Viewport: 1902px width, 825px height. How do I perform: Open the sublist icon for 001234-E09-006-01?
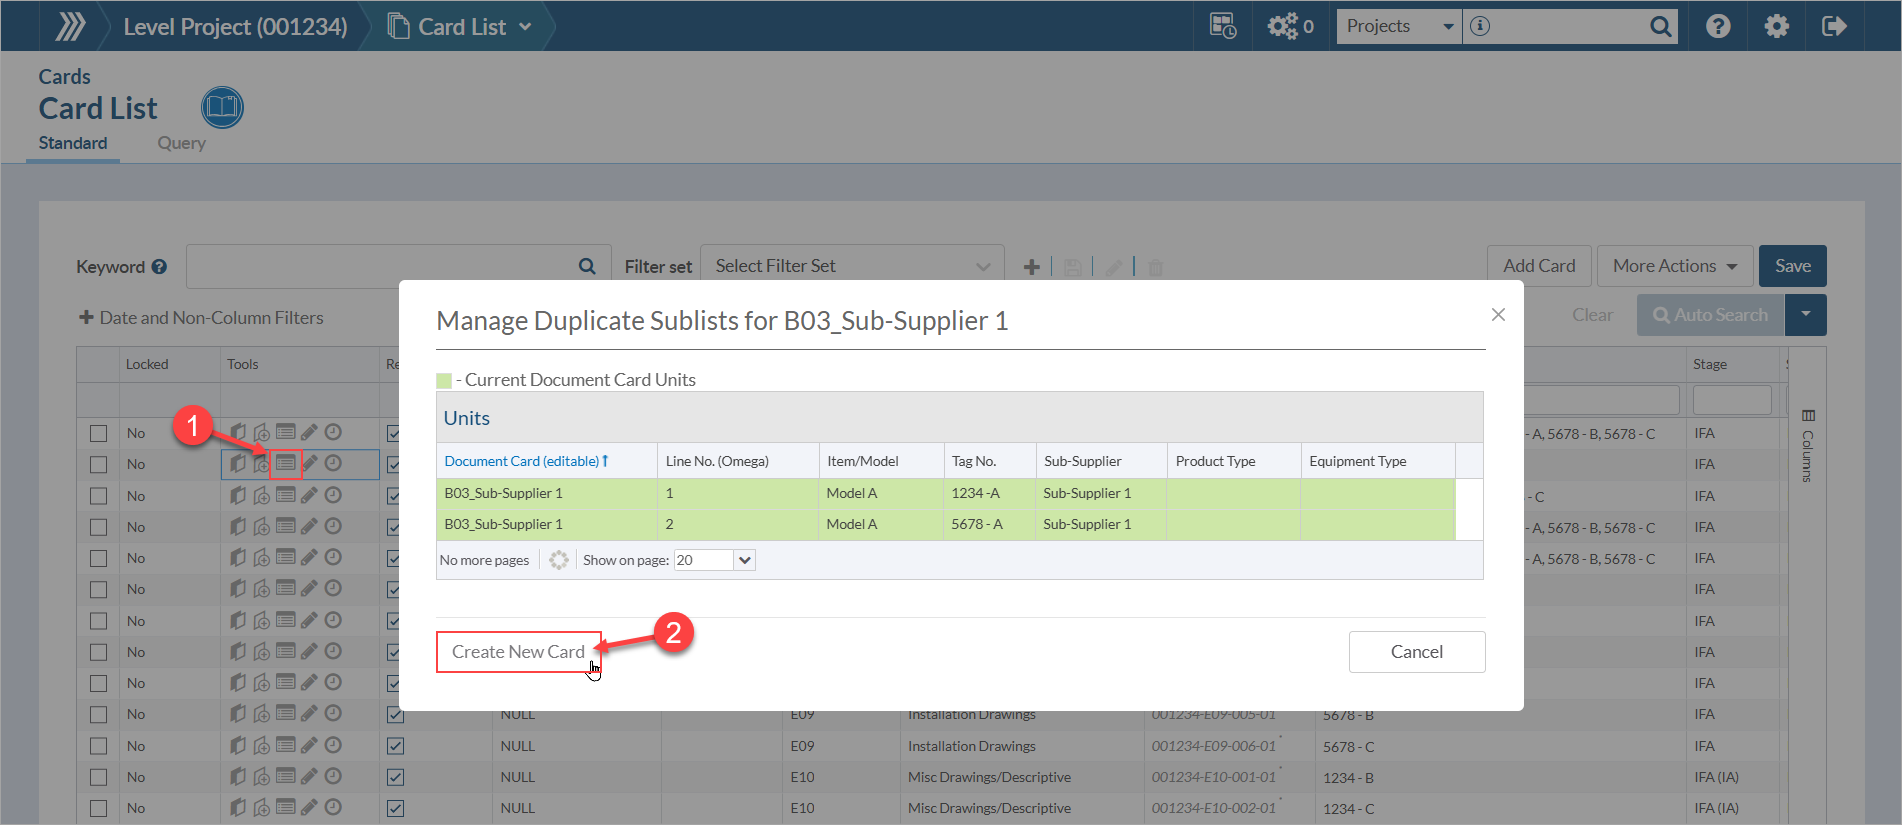point(285,745)
